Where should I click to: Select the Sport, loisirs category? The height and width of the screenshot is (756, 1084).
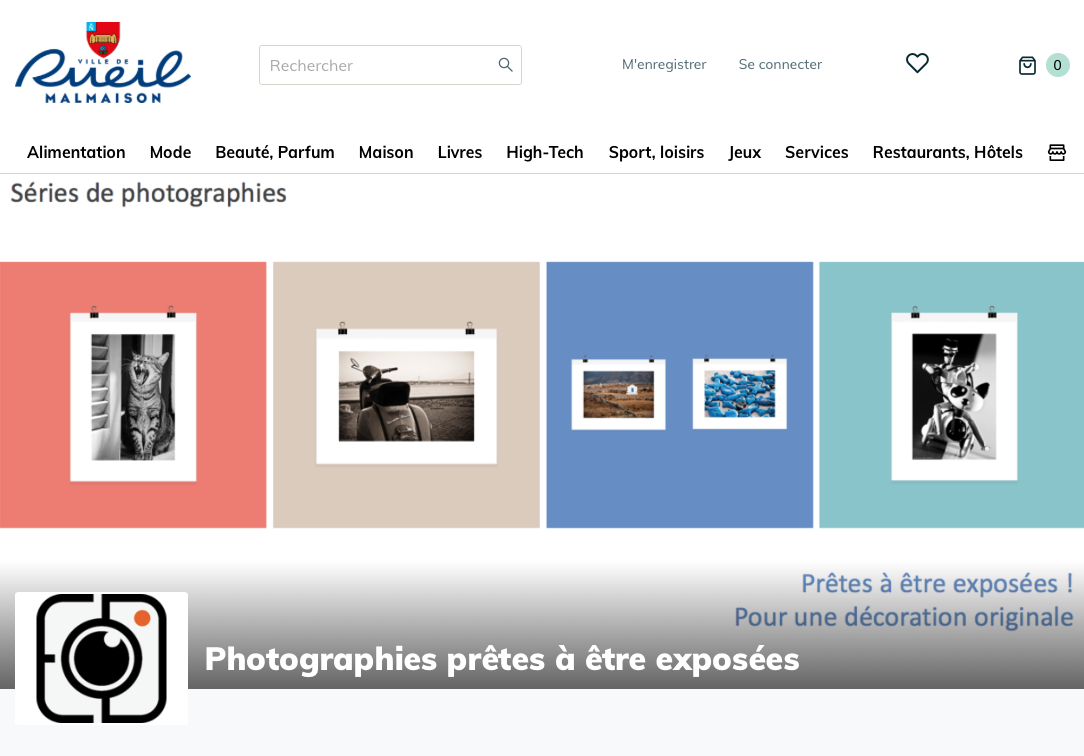click(x=656, y=152)
